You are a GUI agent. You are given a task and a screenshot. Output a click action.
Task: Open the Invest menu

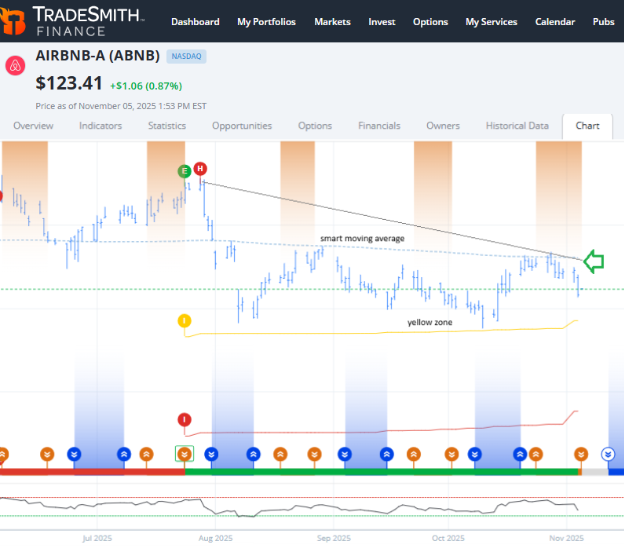pyautogui.click(x=382, y=22)
